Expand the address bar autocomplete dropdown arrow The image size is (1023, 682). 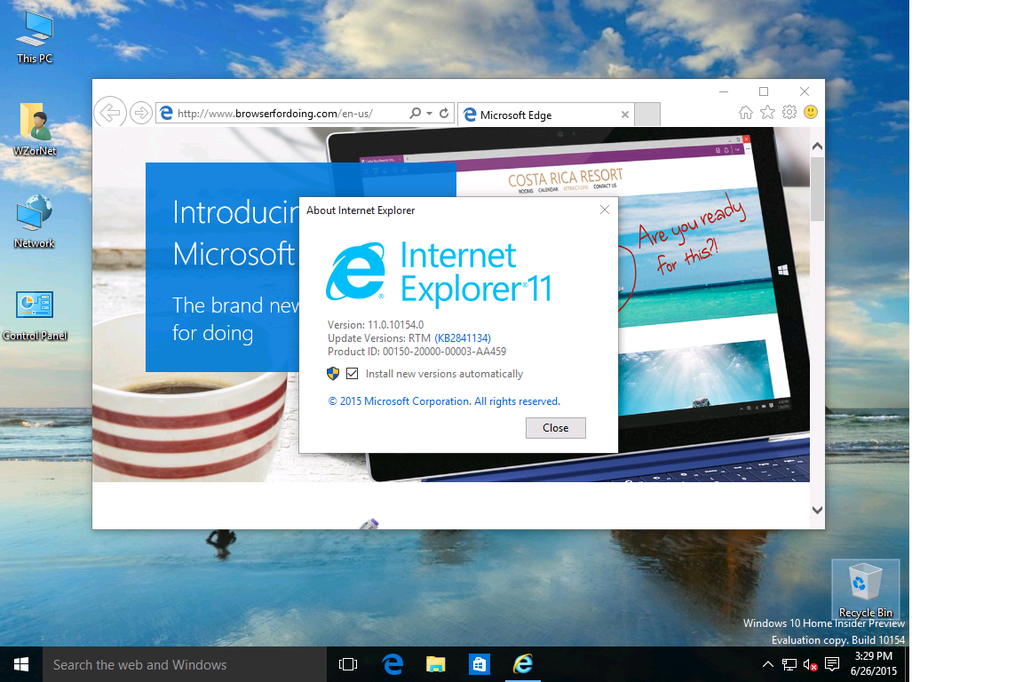click(429, 114)
